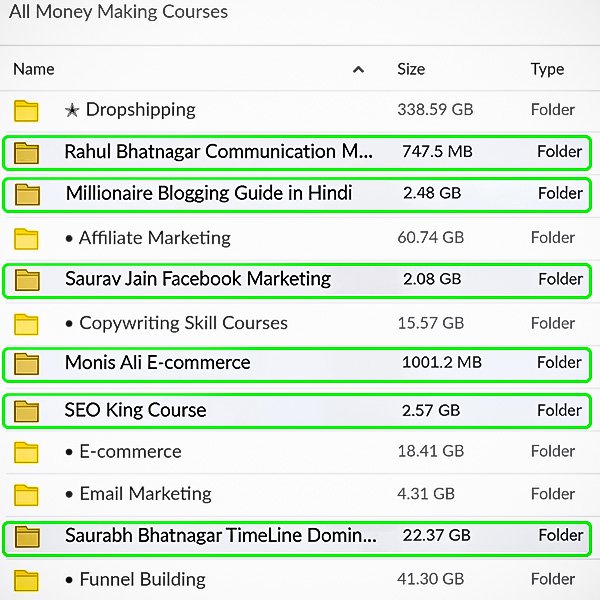Open the Funnel Building folder name
The image size is (600, 600).
pyautogui.click(x=135, y=580)
